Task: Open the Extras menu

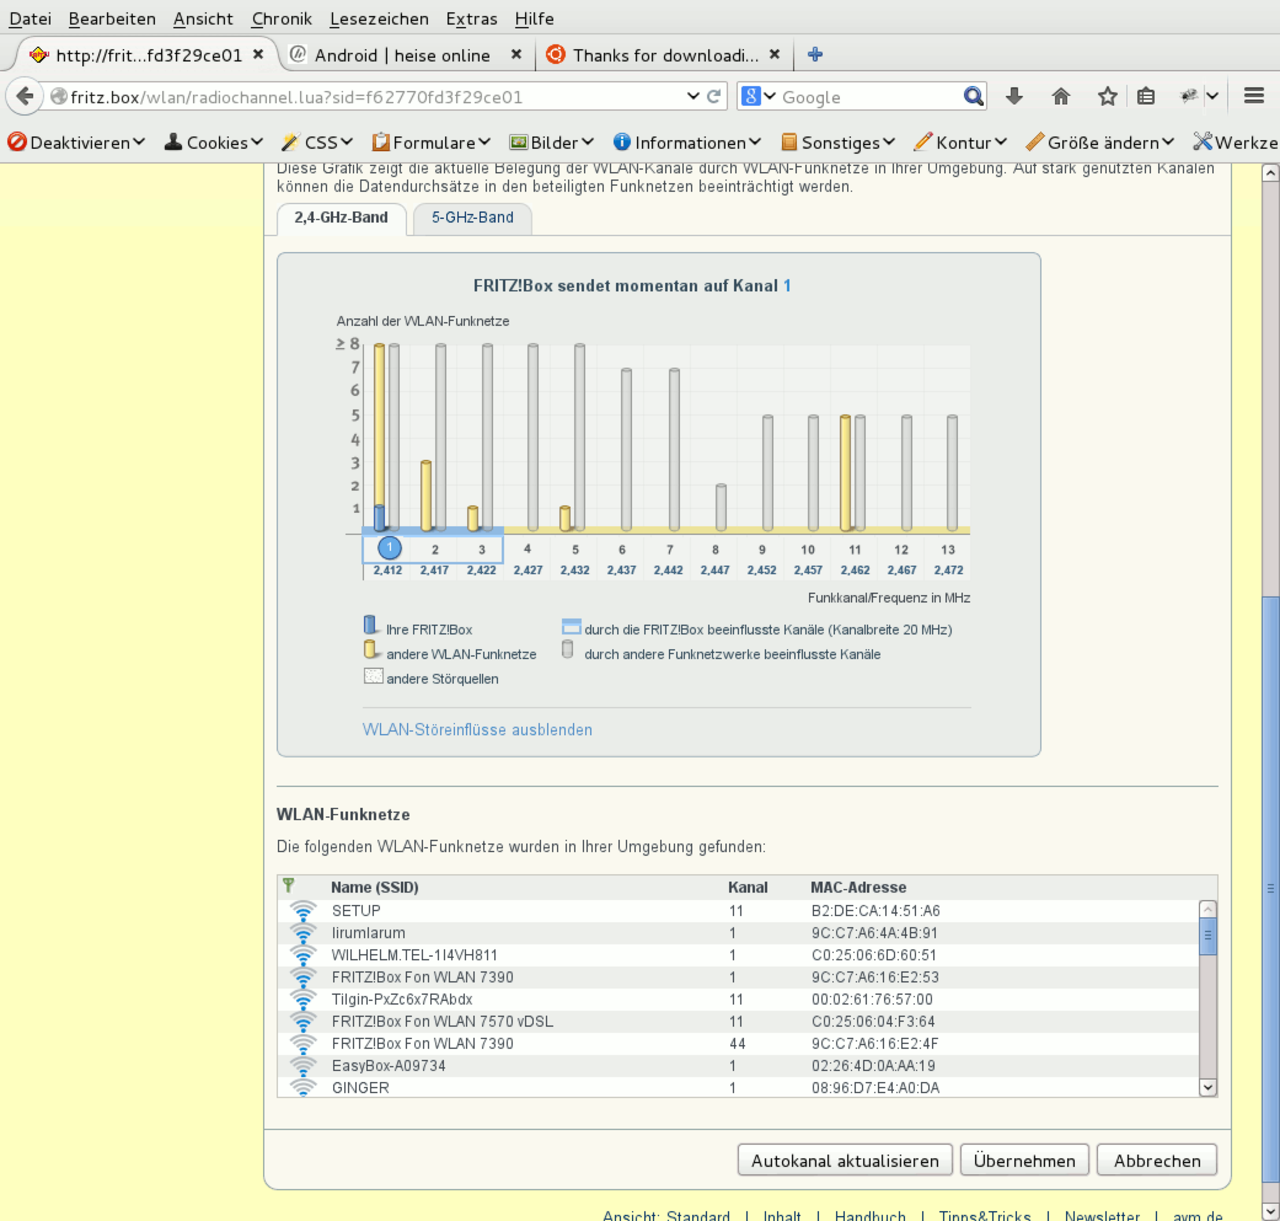Action: [471, 18]
